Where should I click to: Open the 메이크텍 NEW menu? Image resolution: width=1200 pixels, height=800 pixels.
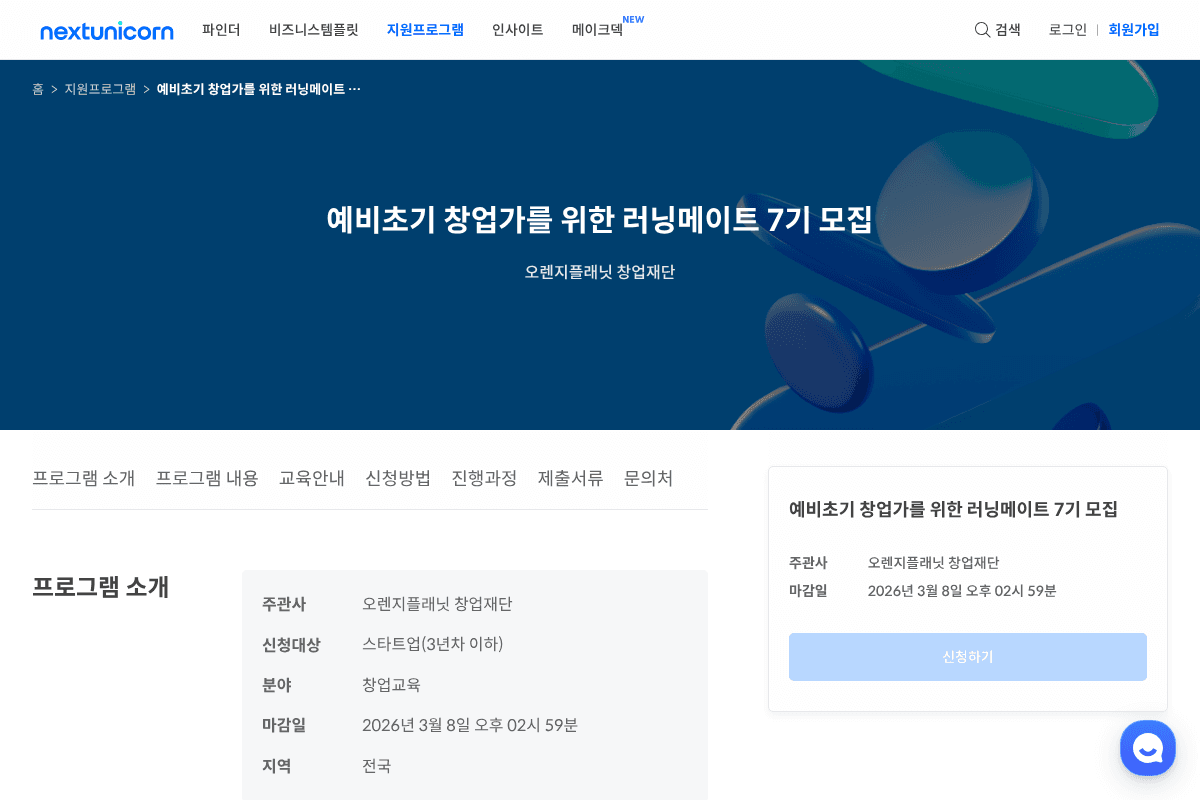pyautogui.click(x=607, y=28)
